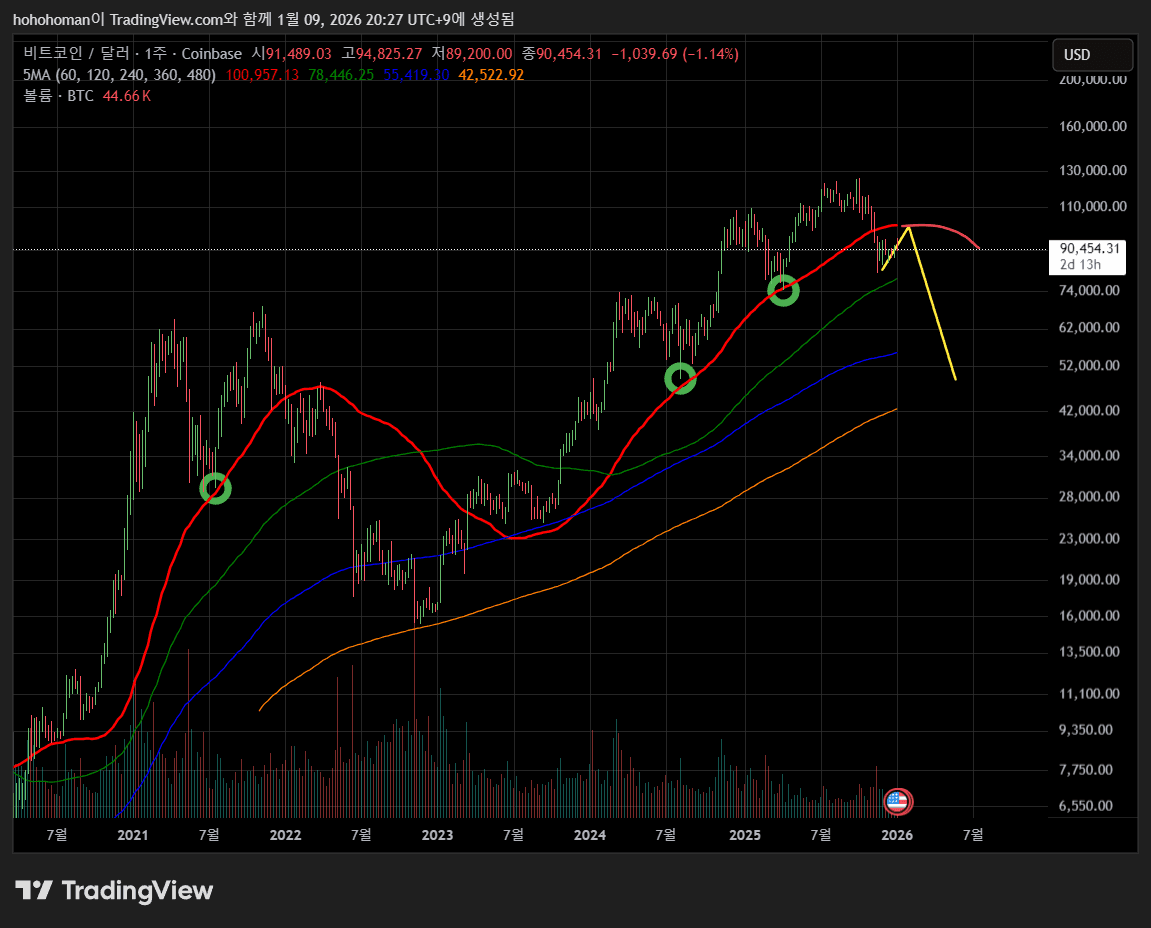The height and width of the screenshot is (928, 1151).
Task: Select the green circle marker near mid-2024
Action: [680, 378]
